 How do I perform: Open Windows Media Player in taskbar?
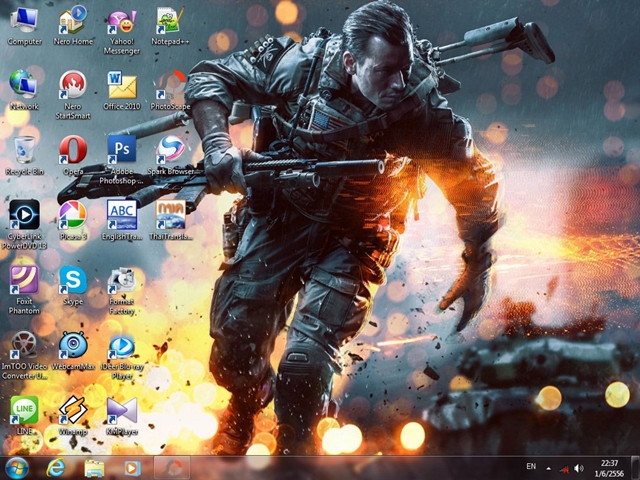click(132, 468)
